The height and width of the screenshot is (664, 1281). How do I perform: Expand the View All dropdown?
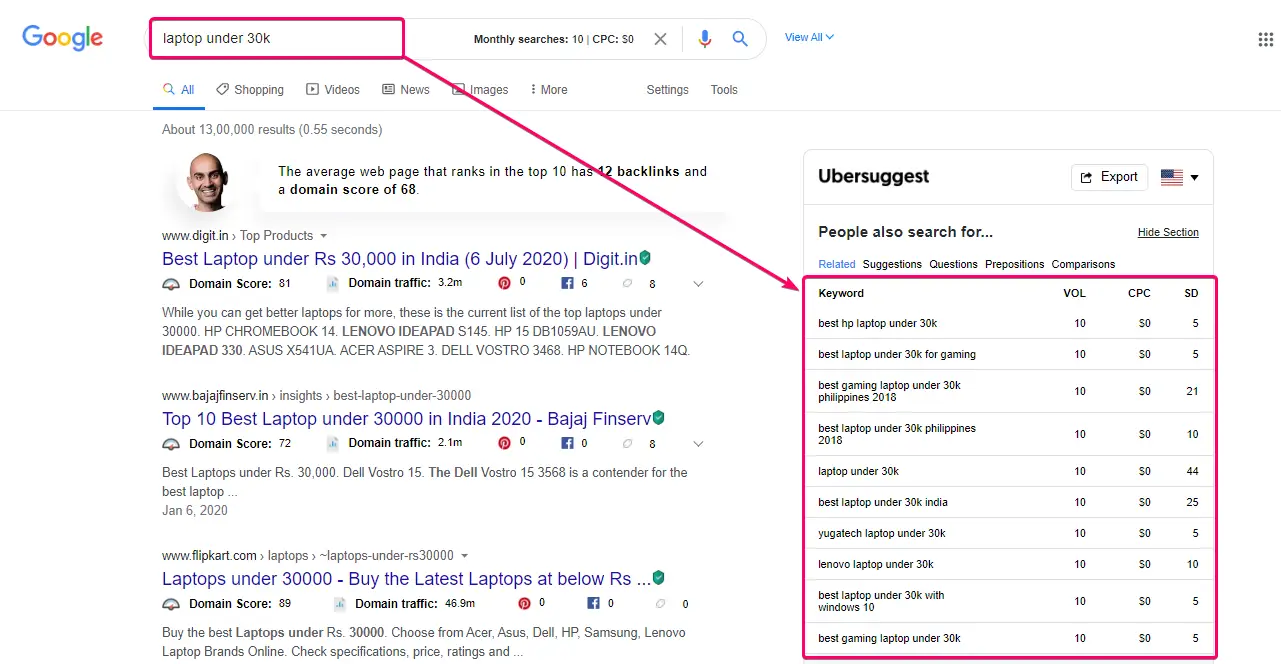coord(809,37)
